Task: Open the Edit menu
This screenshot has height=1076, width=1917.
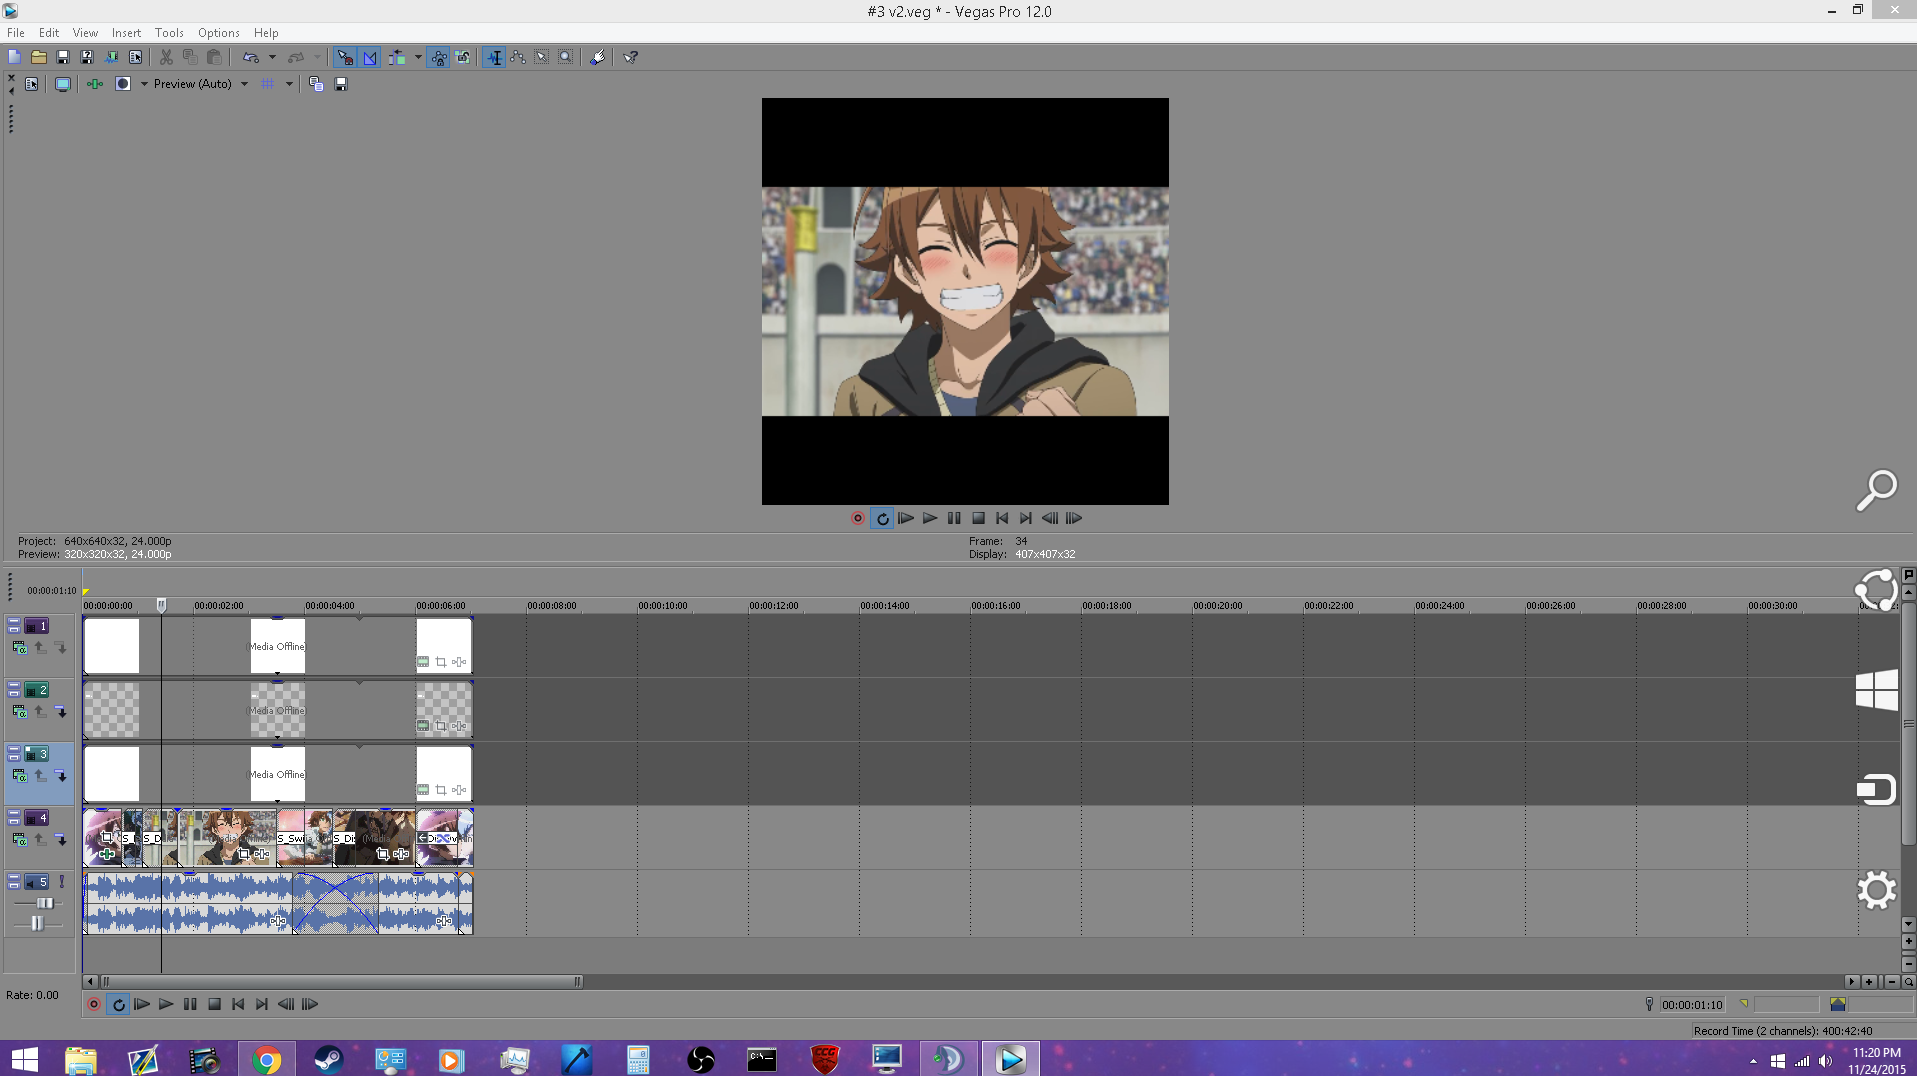Action: [x=49, y=33]
